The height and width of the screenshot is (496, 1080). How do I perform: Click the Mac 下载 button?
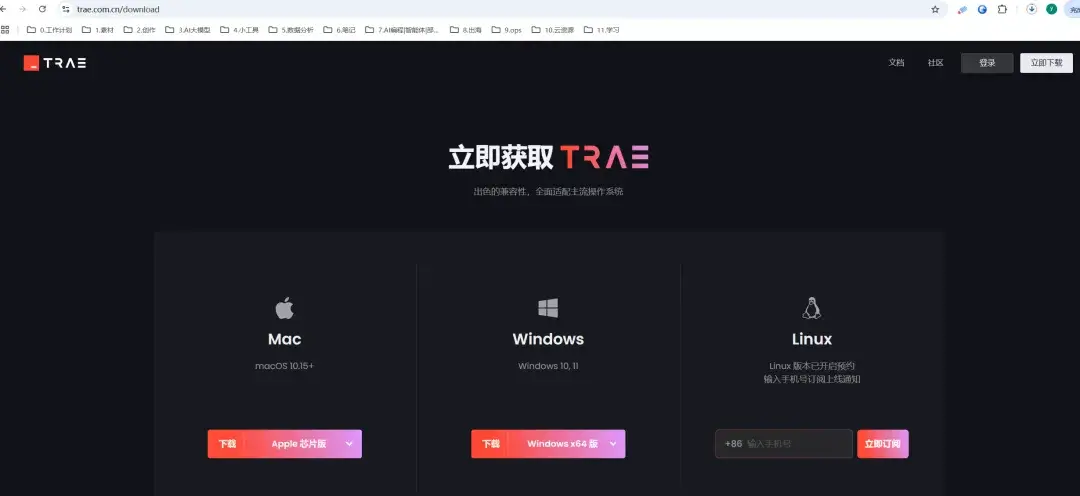pyautogui.click(x=227, y=444)
